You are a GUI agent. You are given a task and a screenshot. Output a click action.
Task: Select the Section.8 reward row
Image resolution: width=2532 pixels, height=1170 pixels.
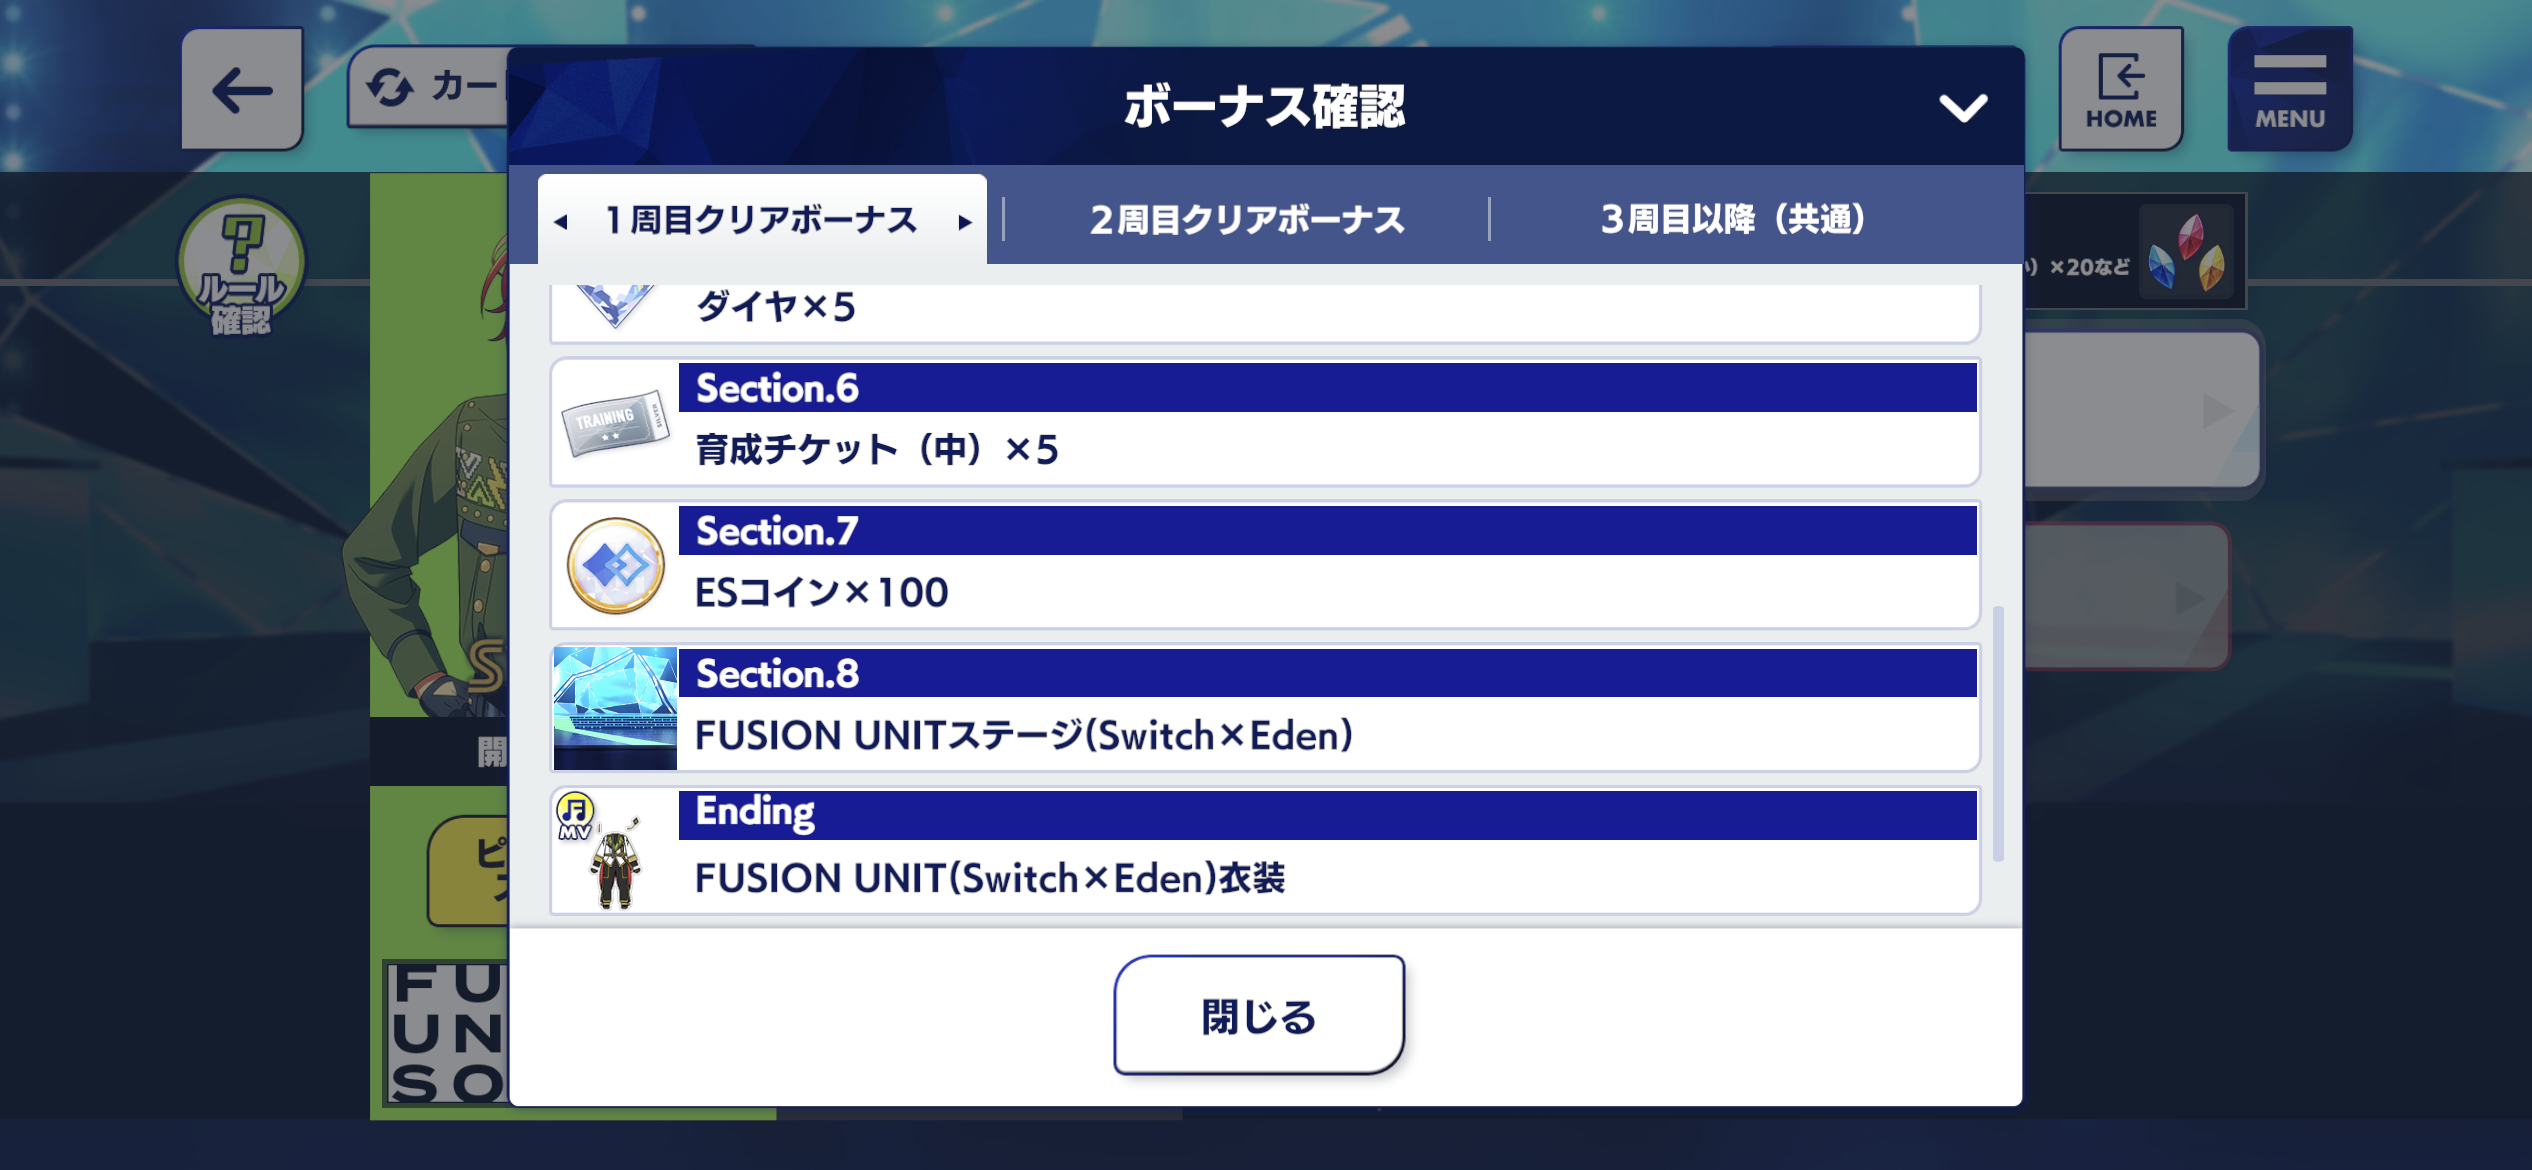point(1265,708)
